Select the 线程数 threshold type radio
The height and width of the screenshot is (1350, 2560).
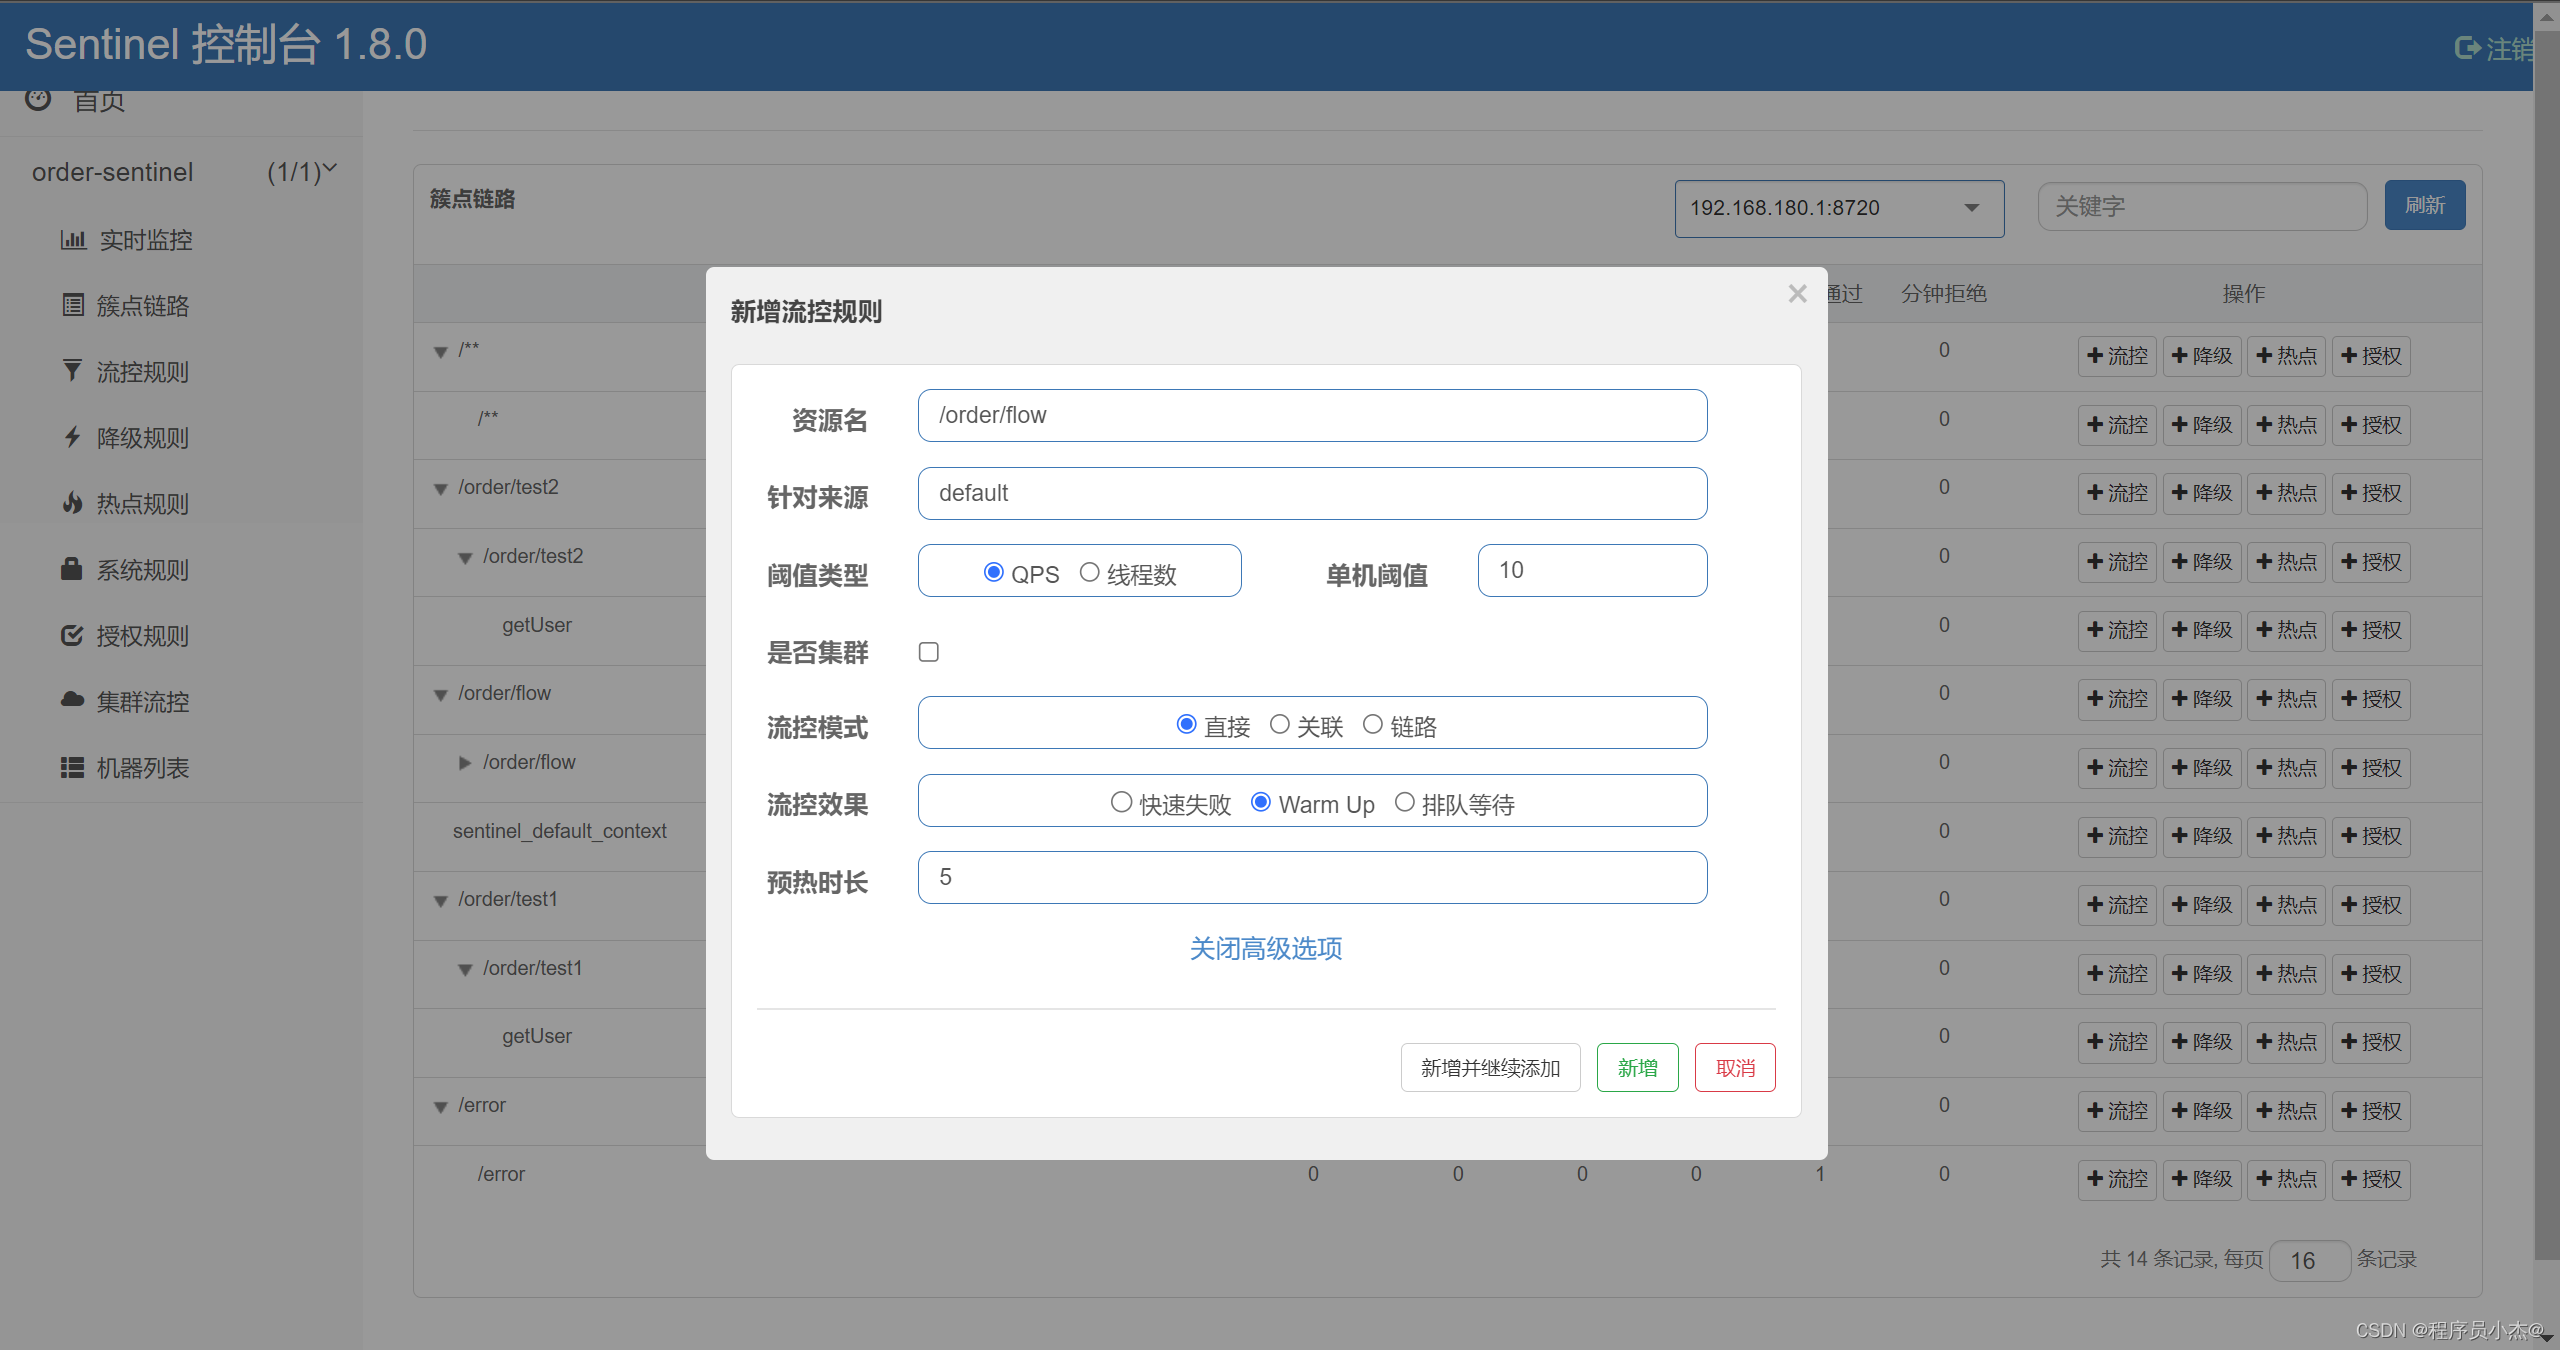pos(1089,572)
